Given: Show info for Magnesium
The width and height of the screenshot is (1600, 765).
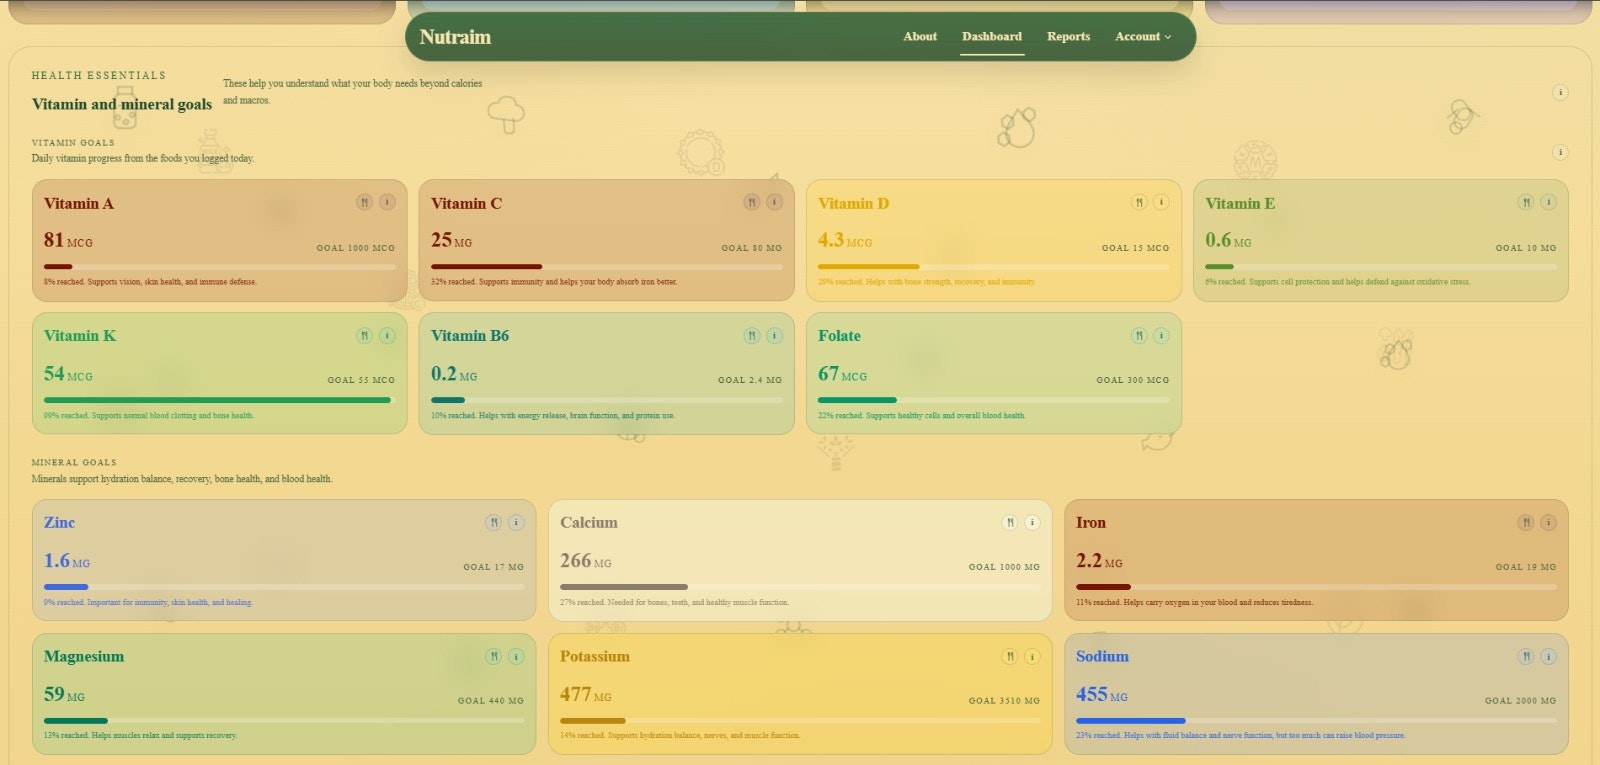Looking at the screenshot, I should coord(516,656).
